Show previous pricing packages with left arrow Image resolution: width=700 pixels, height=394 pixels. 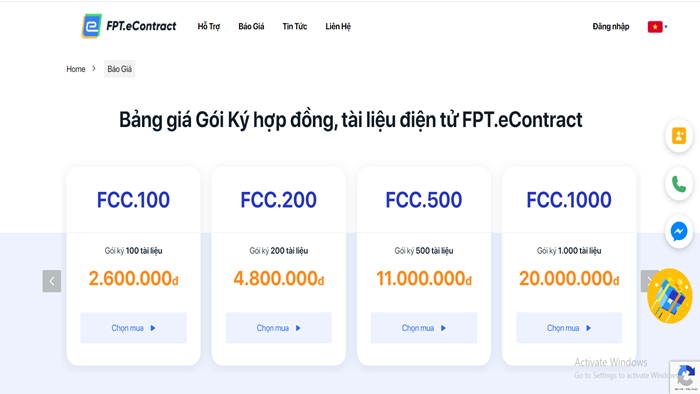[x=52, y=281]
